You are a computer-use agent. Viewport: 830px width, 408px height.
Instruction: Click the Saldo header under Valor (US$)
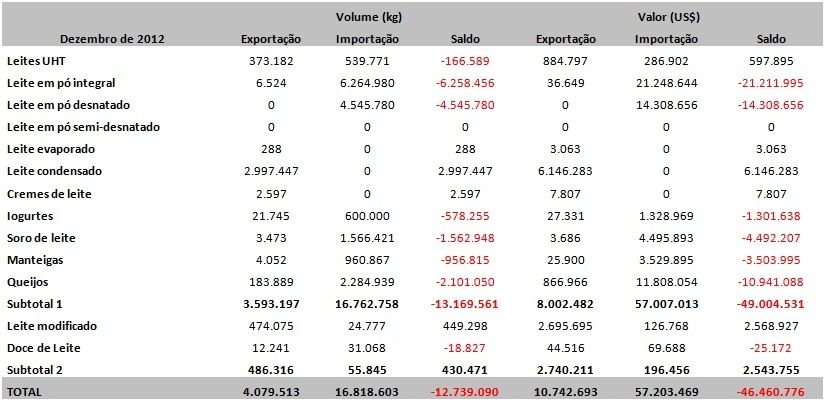coord(769,39)
